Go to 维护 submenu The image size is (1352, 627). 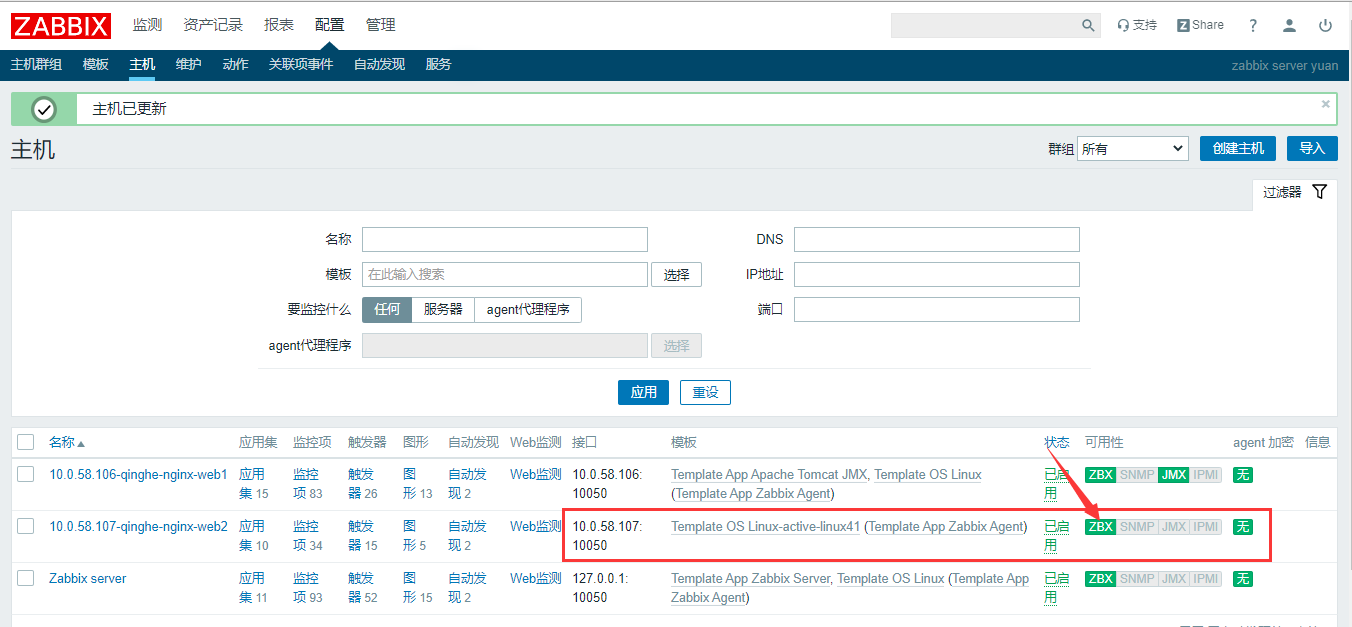189,65
